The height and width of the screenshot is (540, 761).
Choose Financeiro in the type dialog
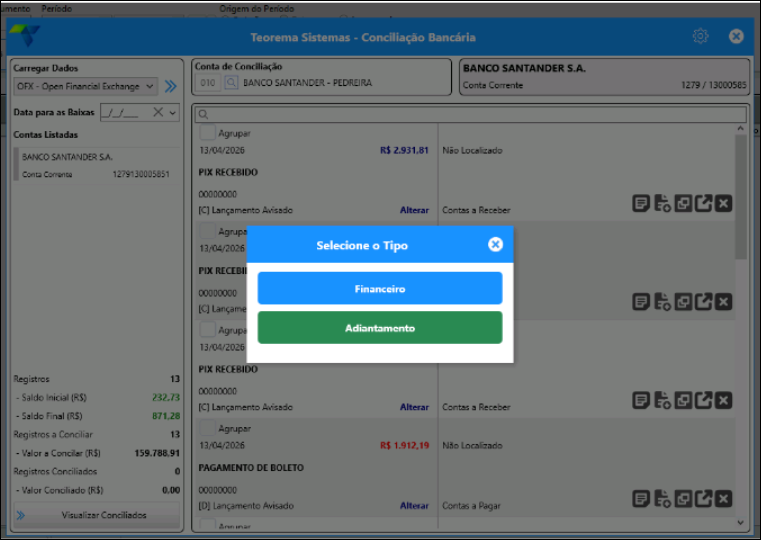pos(380,288)
